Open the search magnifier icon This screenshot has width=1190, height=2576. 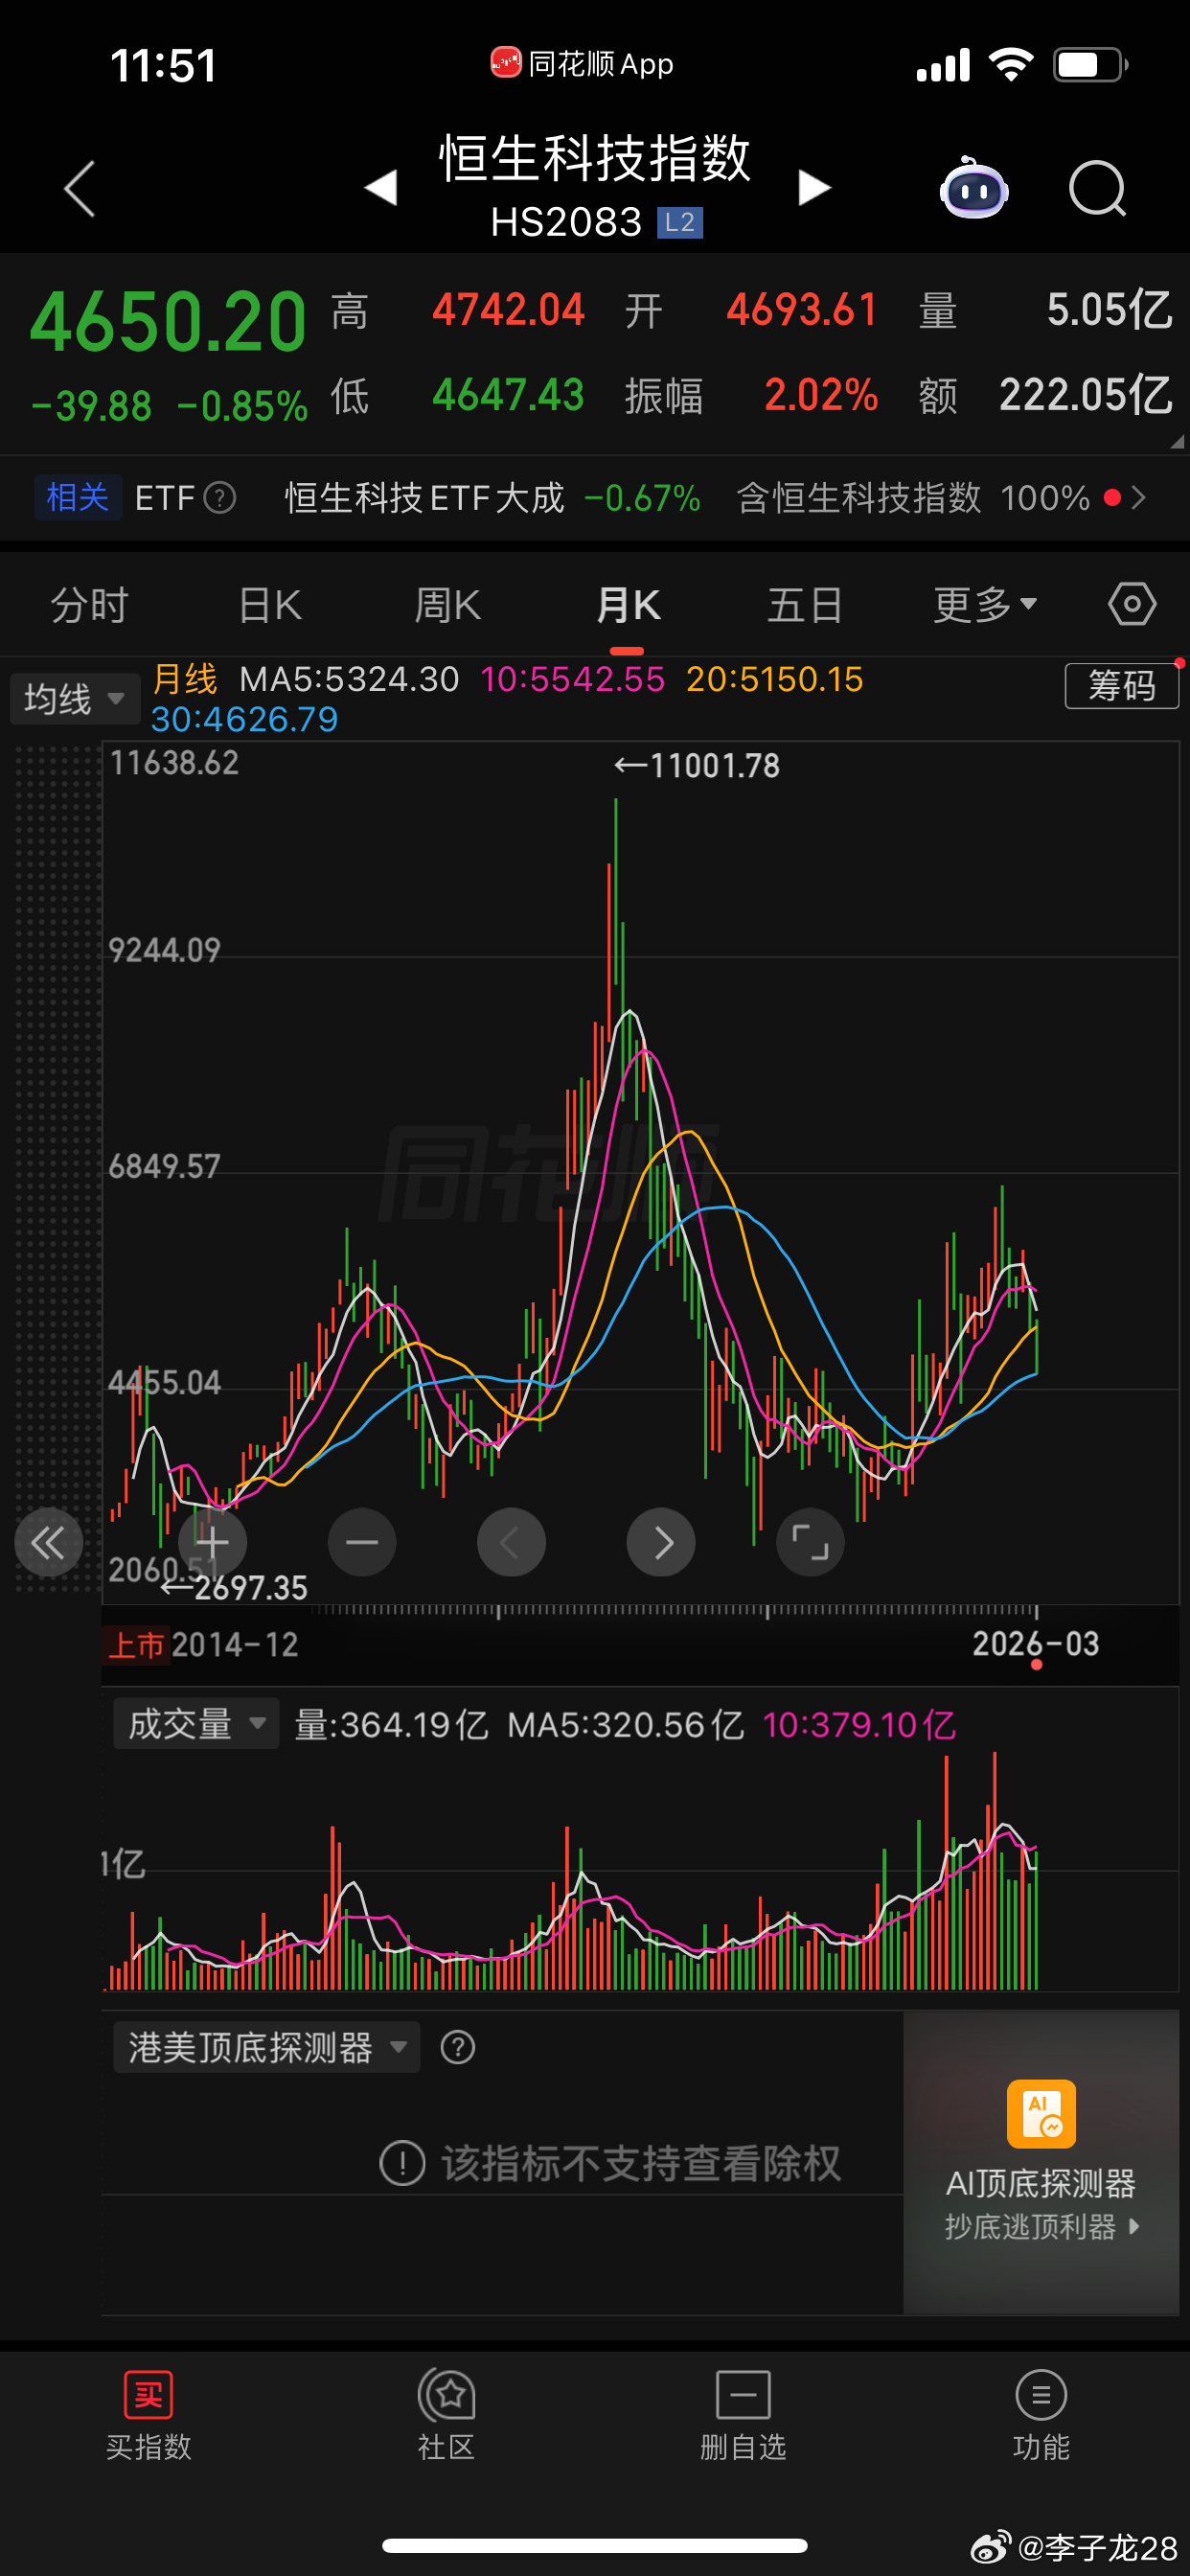point(1097,188)
